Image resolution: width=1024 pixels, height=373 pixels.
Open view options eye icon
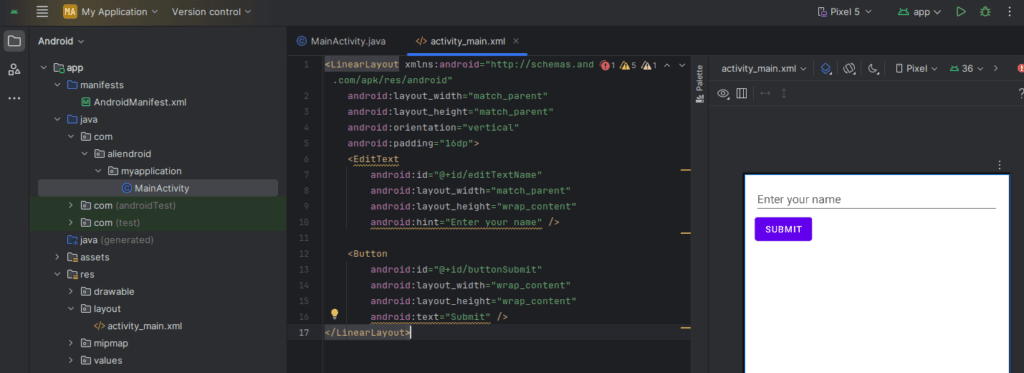(x=723, y=93)
